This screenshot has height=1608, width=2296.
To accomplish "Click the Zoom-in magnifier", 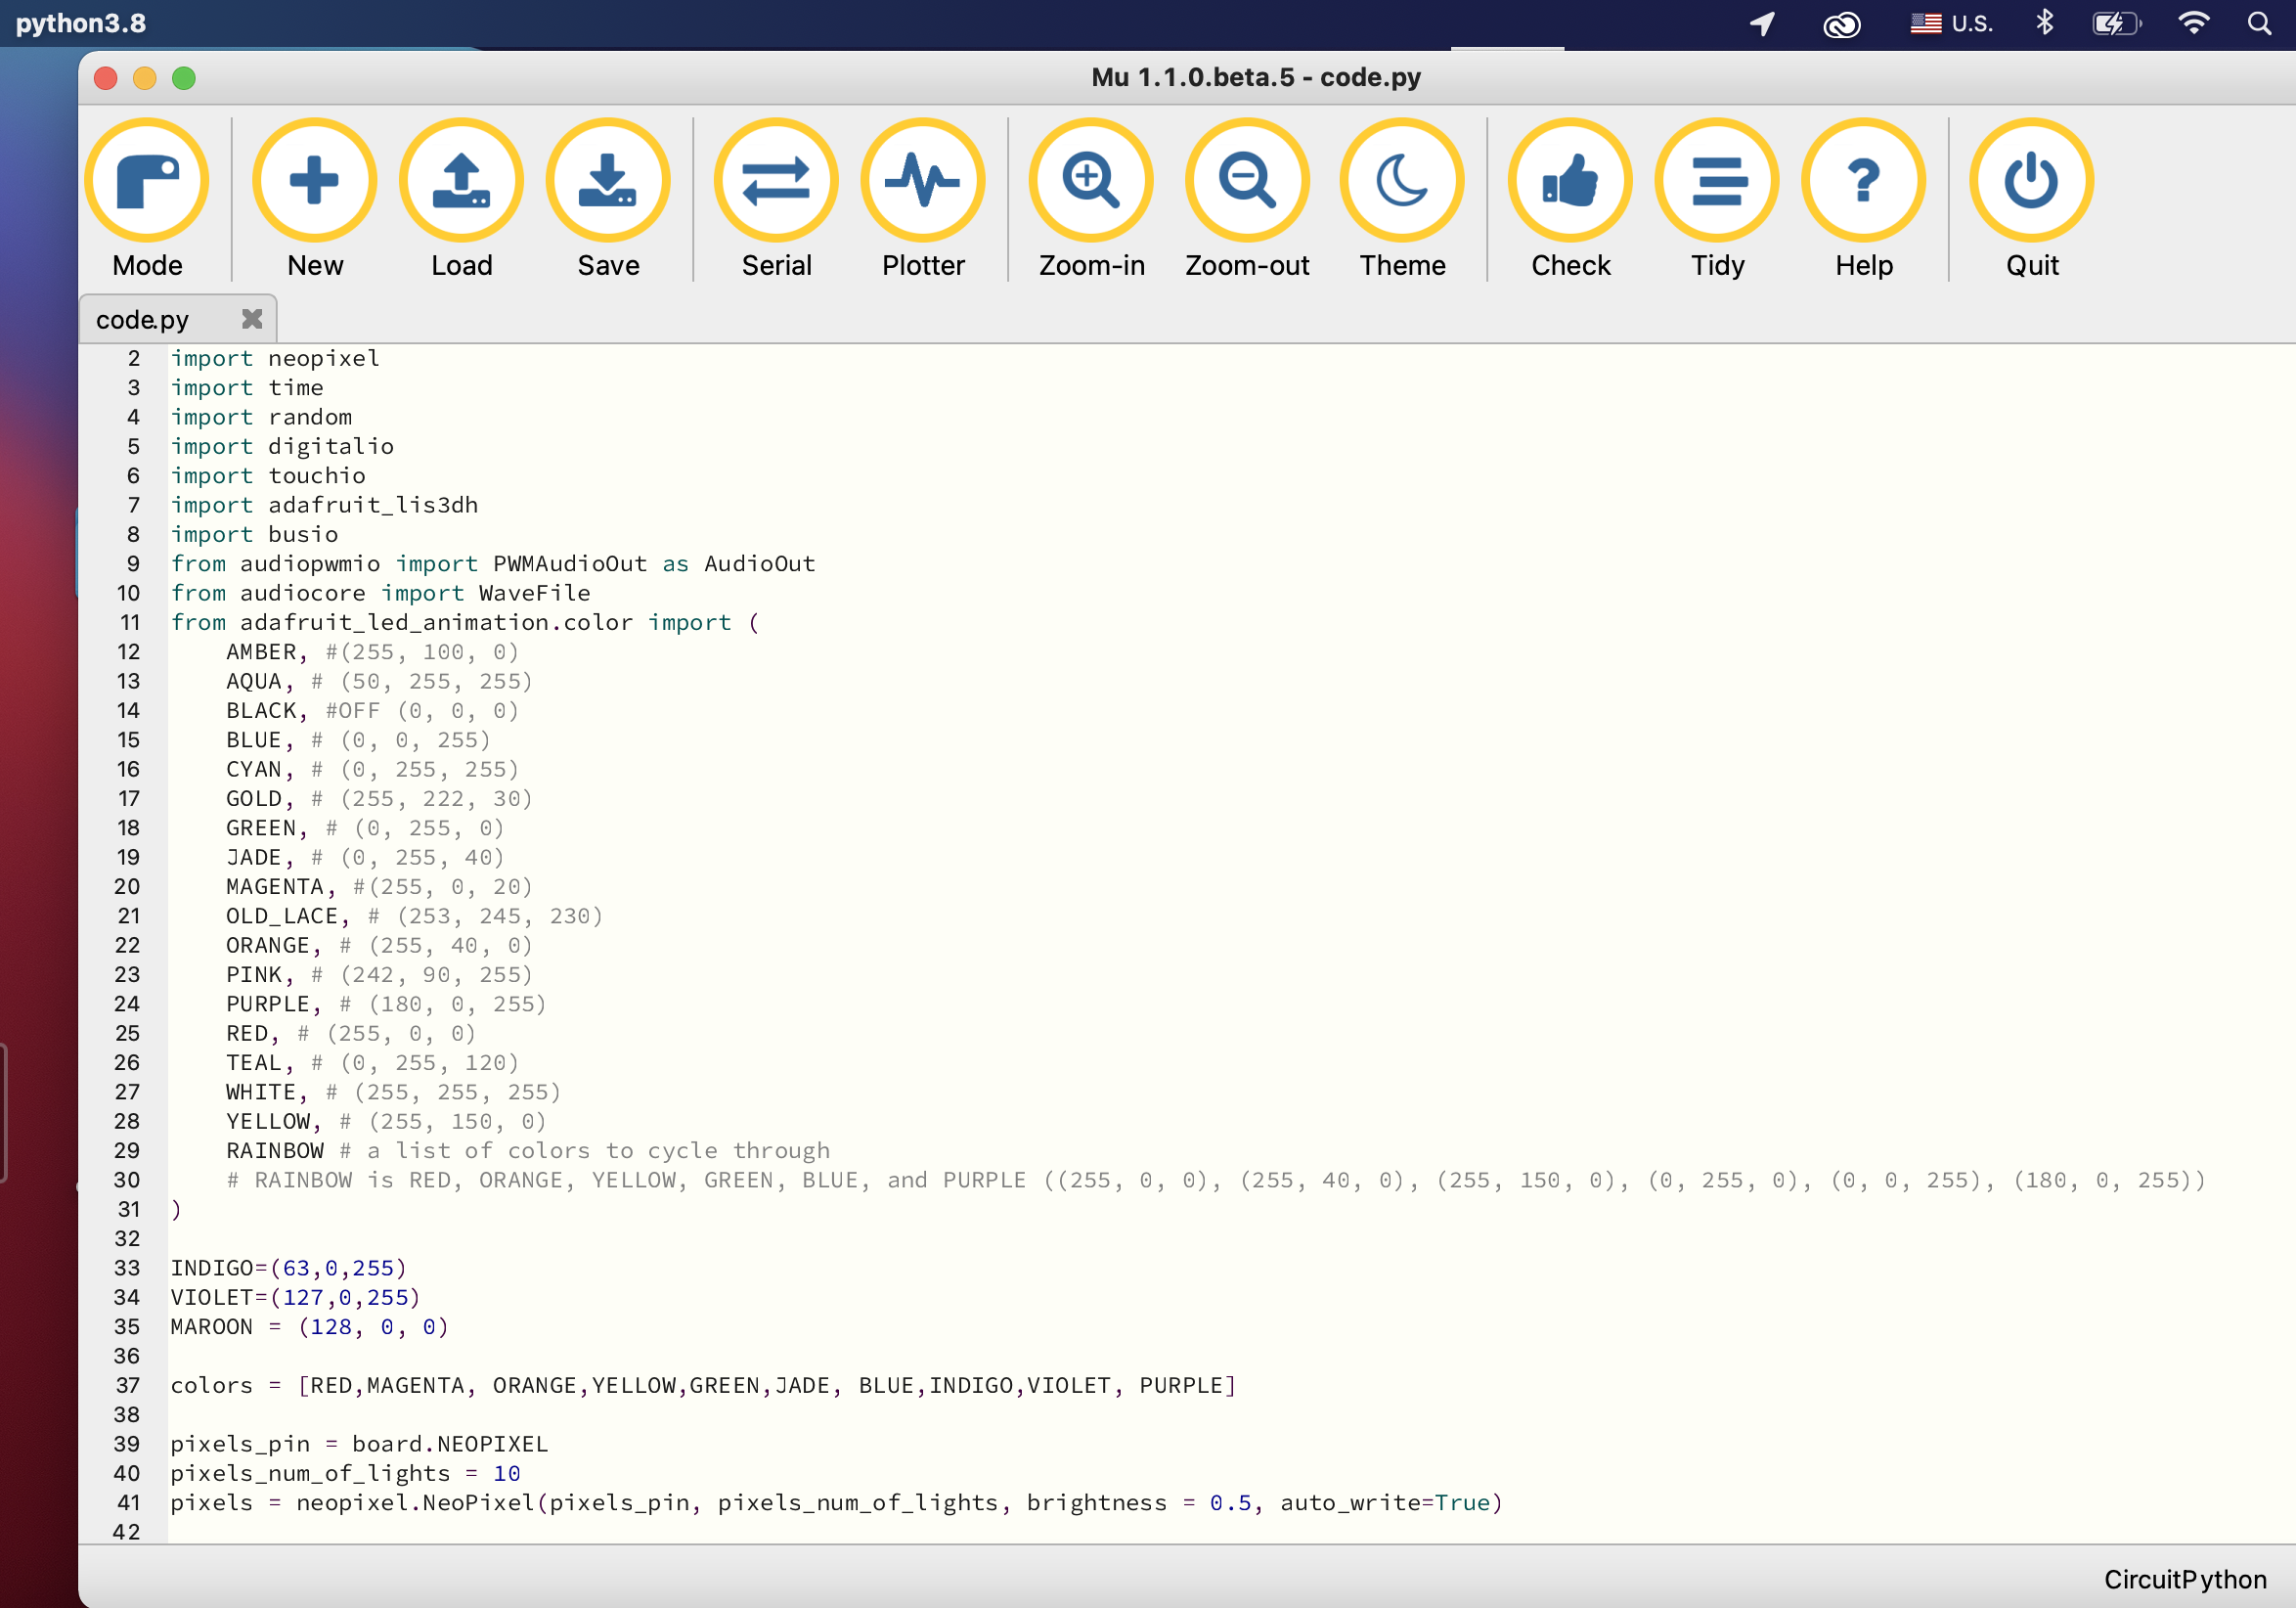I will (1091, 199).
